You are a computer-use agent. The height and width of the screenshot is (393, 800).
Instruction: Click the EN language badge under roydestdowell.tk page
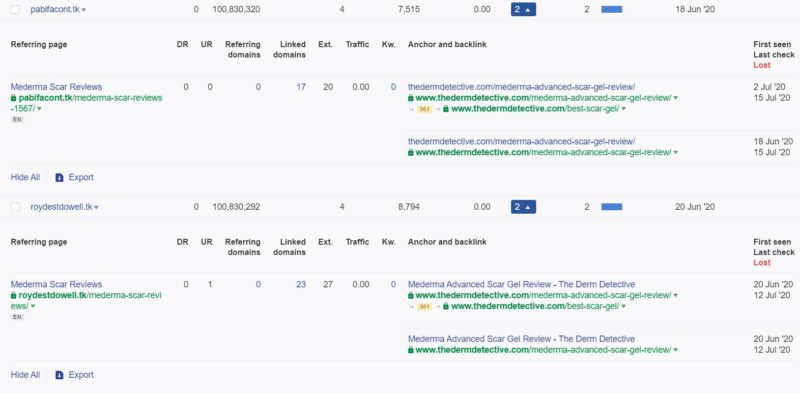coord(17,317)
